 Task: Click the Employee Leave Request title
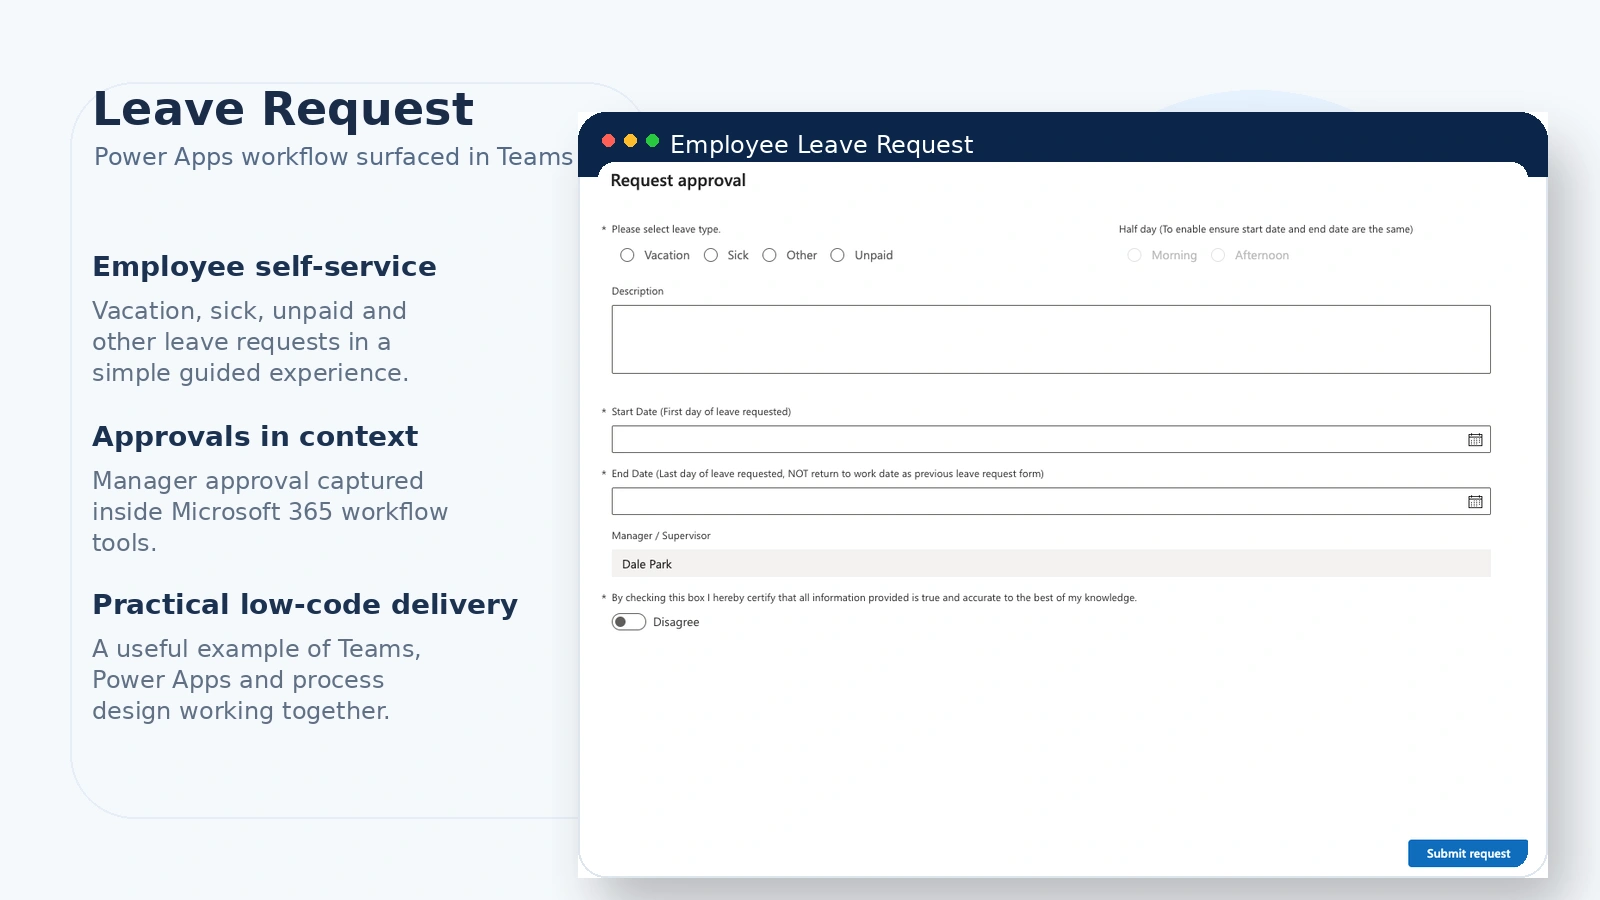(x=821, y=145)
